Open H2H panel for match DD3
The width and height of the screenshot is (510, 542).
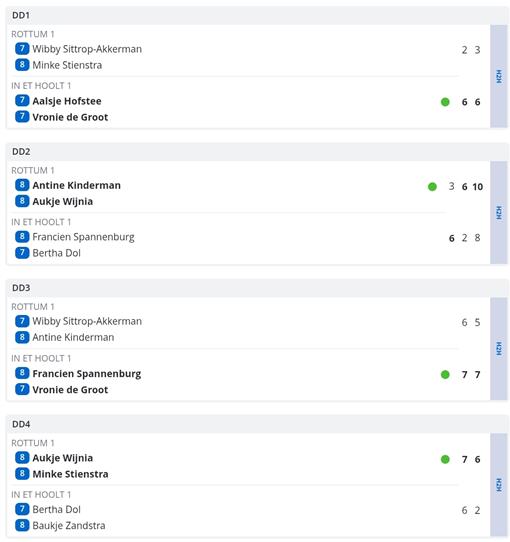point(499,349)
